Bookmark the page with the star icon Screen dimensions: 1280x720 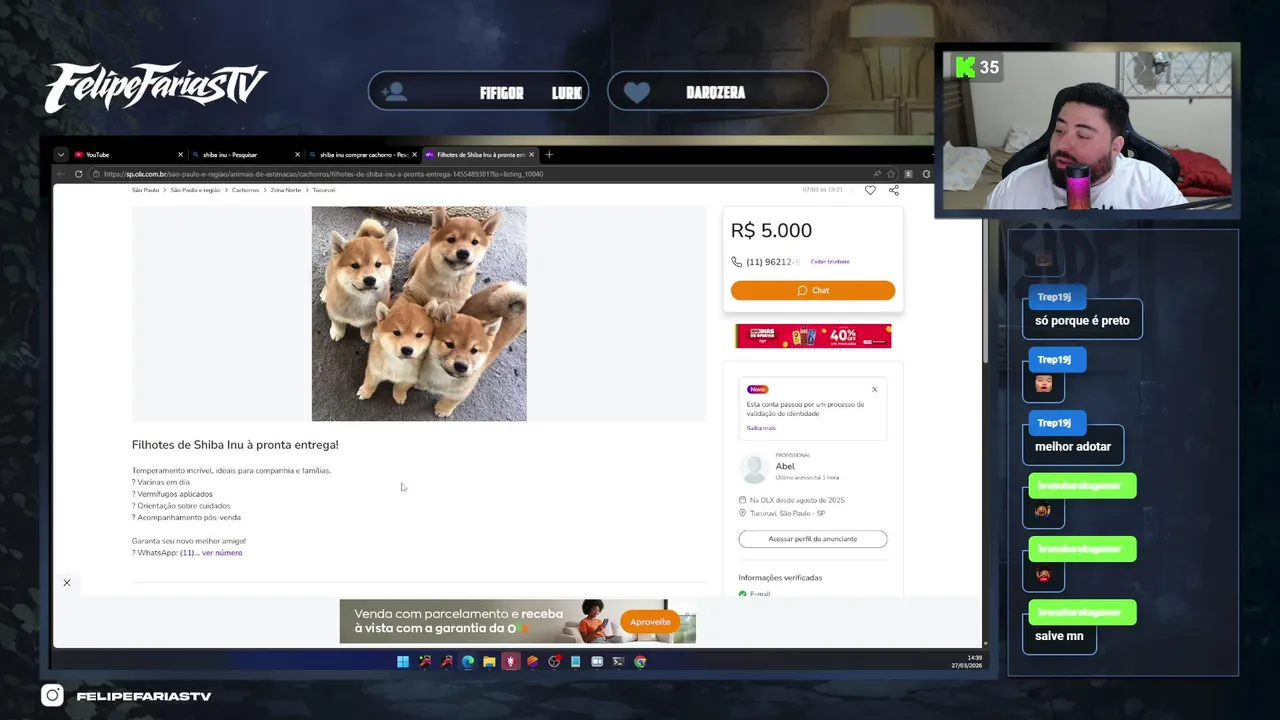(x=891, y=174)
